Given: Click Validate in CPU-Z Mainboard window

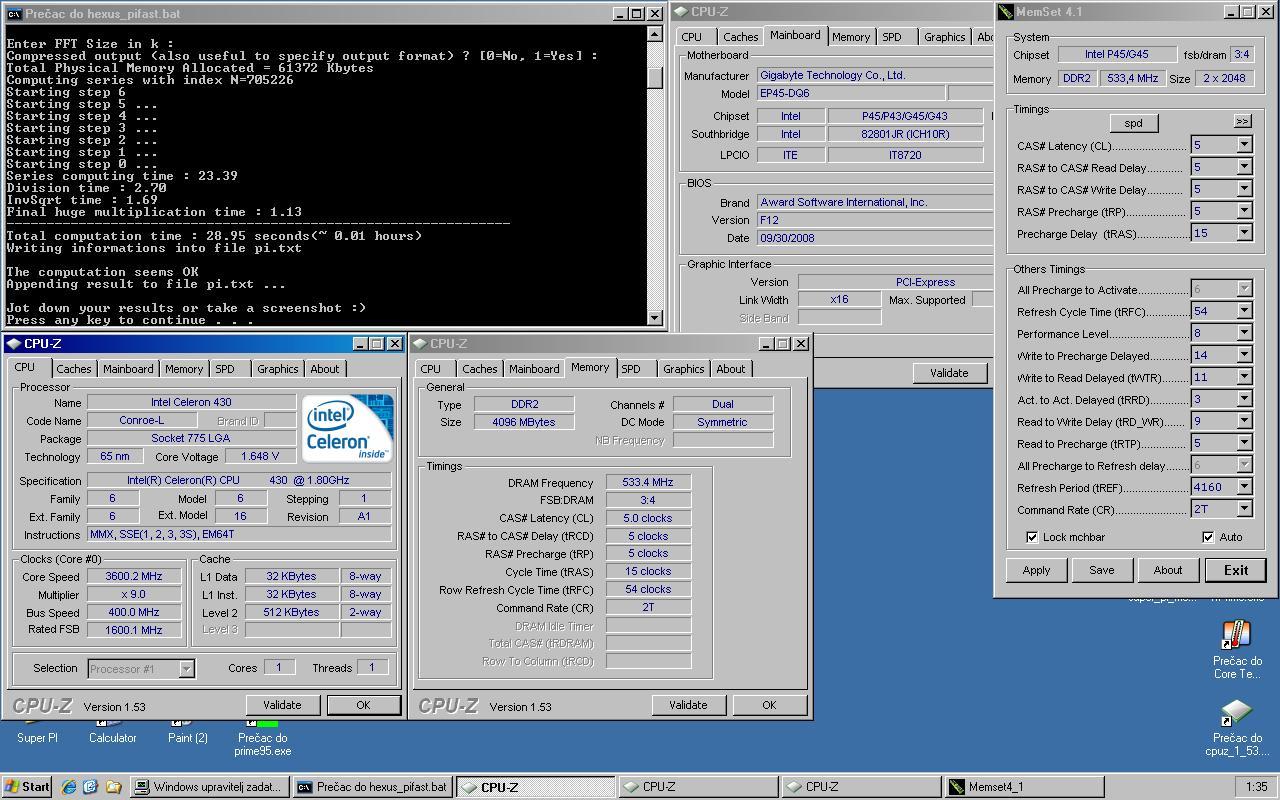Looking at the screenshot, I should click(949, 373).
